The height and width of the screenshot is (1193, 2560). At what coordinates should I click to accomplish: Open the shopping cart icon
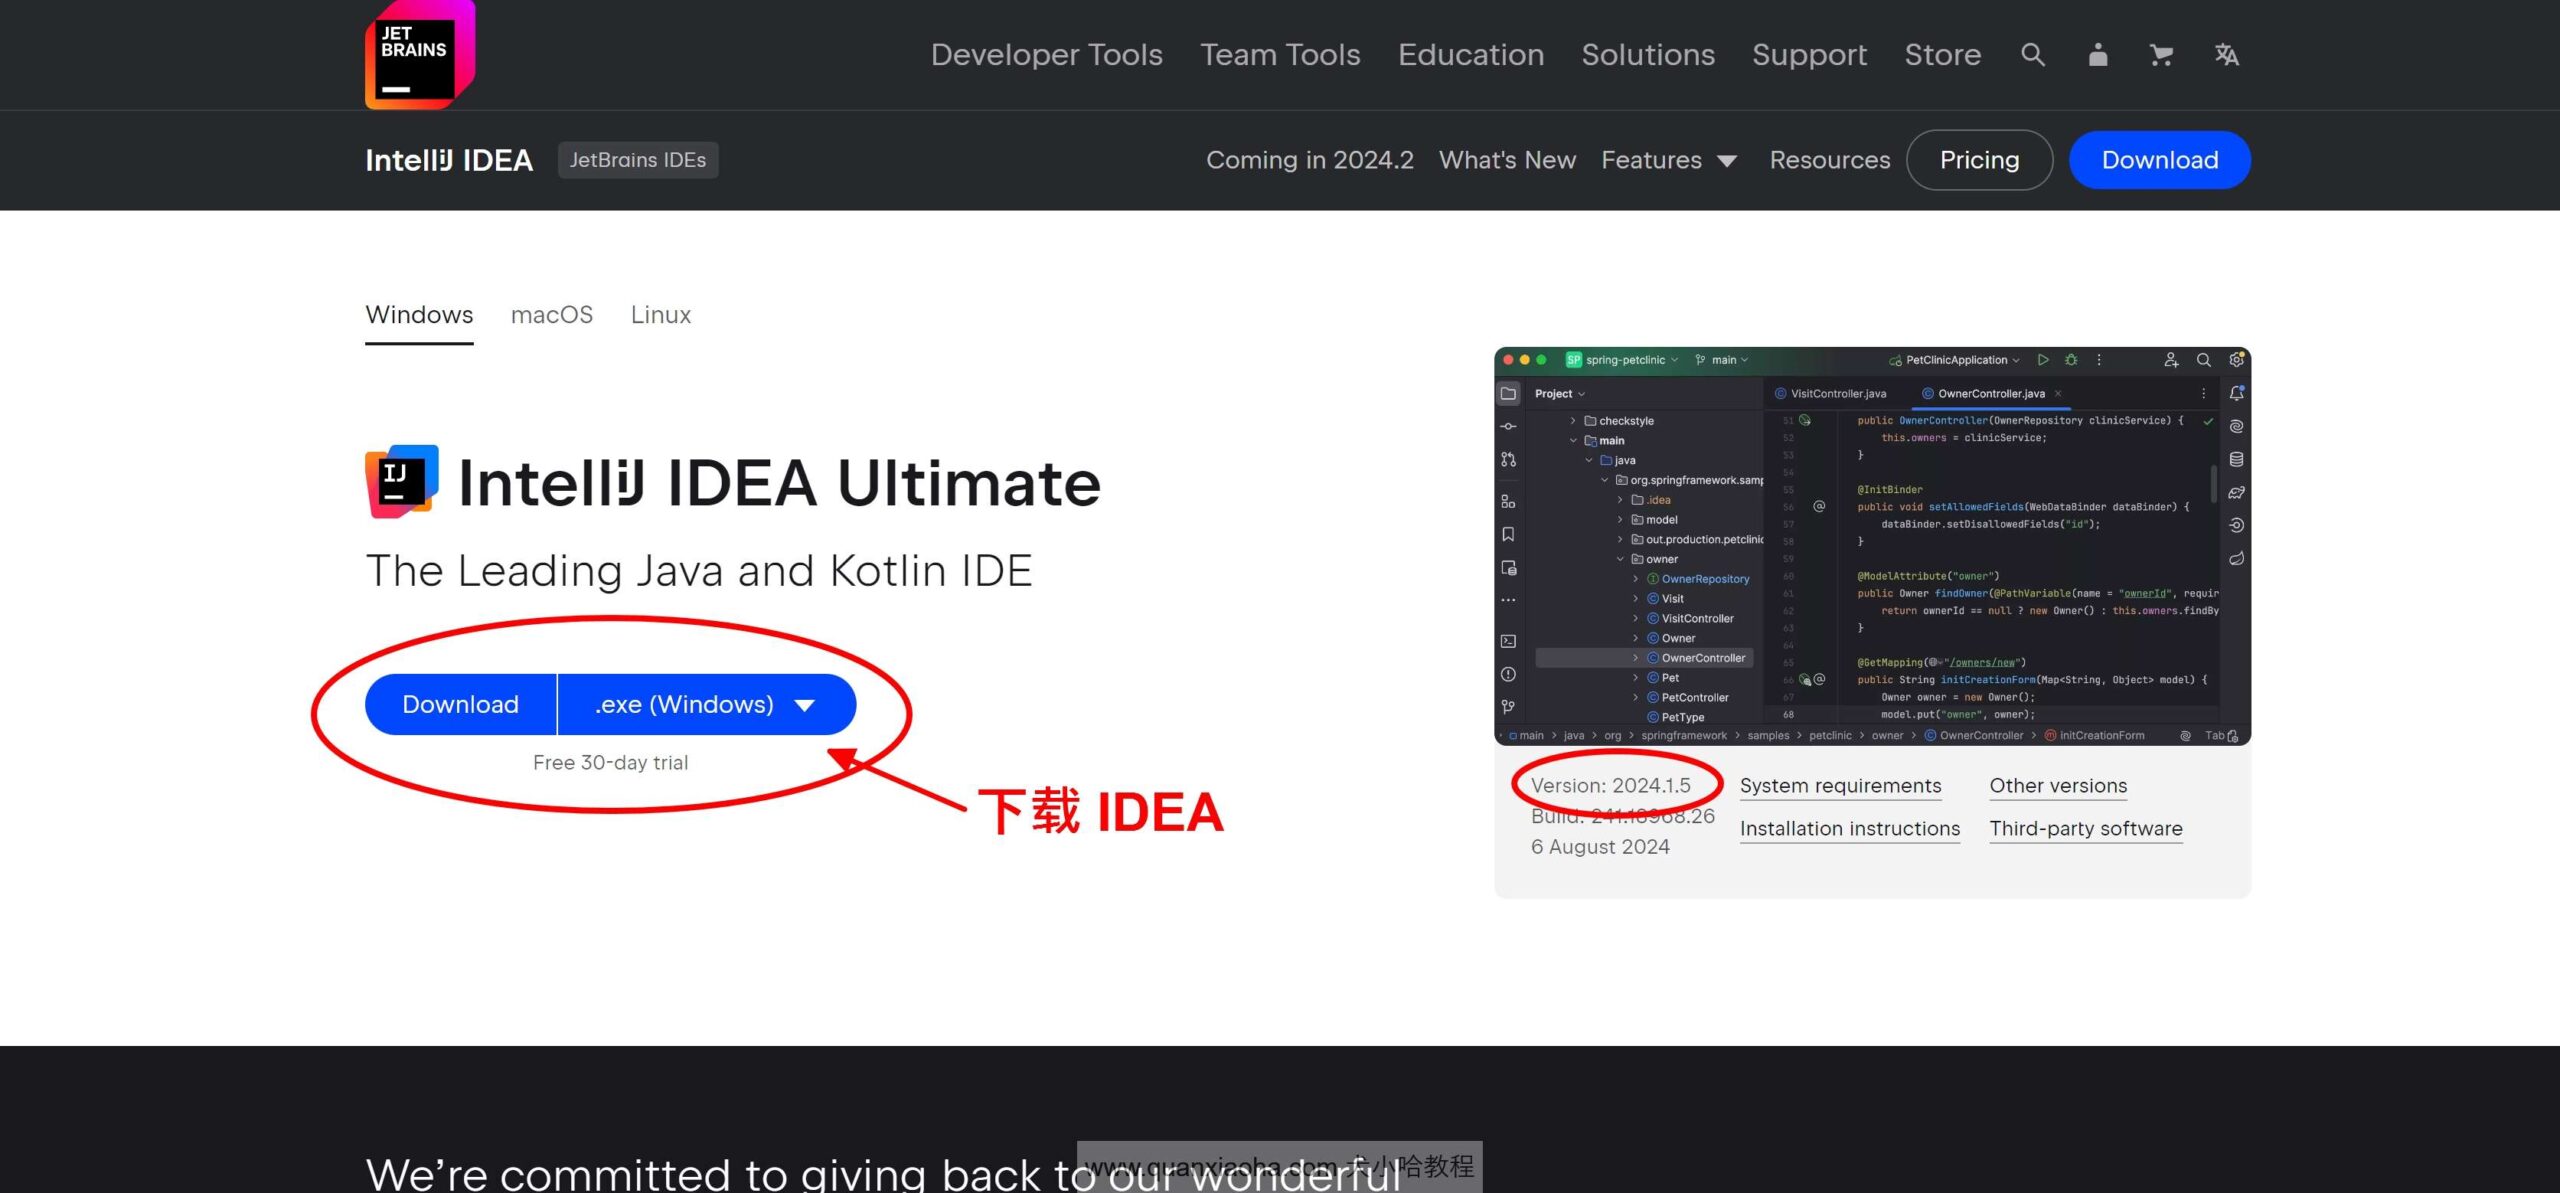(2161, 54)
